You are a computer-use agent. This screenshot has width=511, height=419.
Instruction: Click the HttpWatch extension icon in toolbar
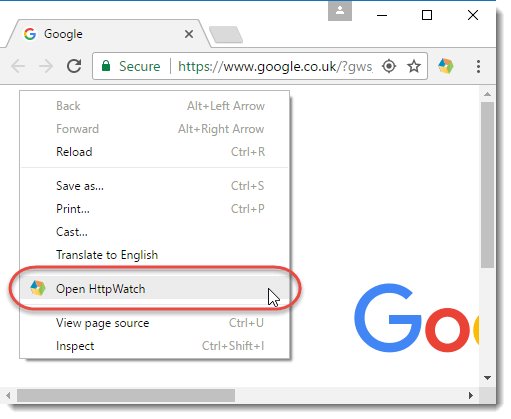tap(446, 66)
